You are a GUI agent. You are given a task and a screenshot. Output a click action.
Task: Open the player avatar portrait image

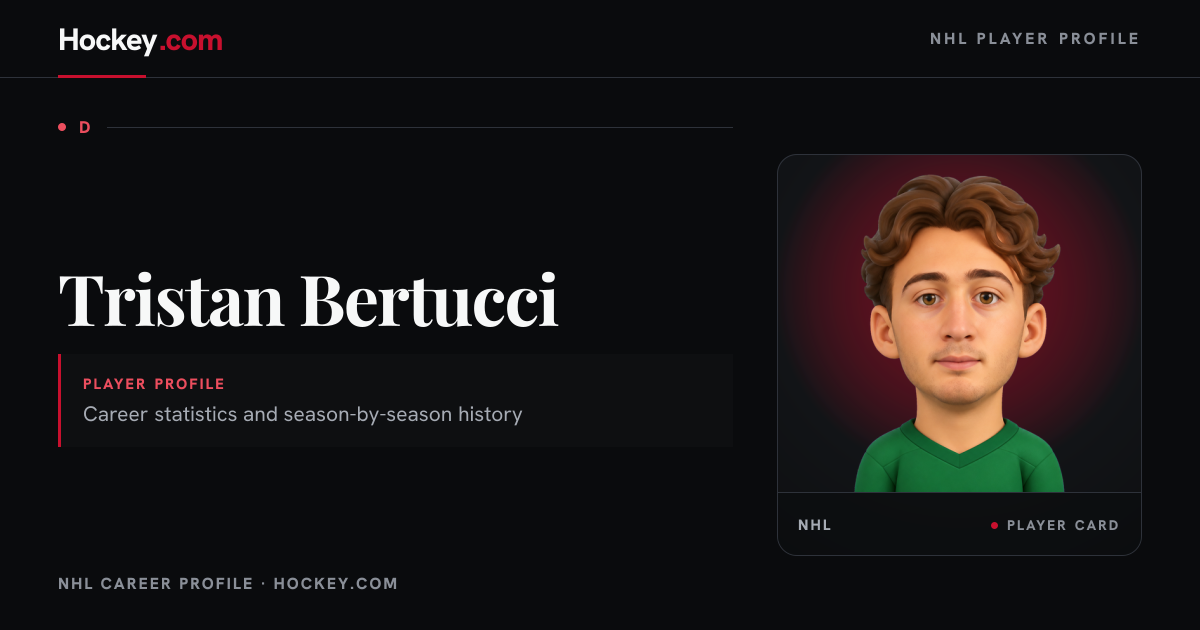tap(959, 324)
